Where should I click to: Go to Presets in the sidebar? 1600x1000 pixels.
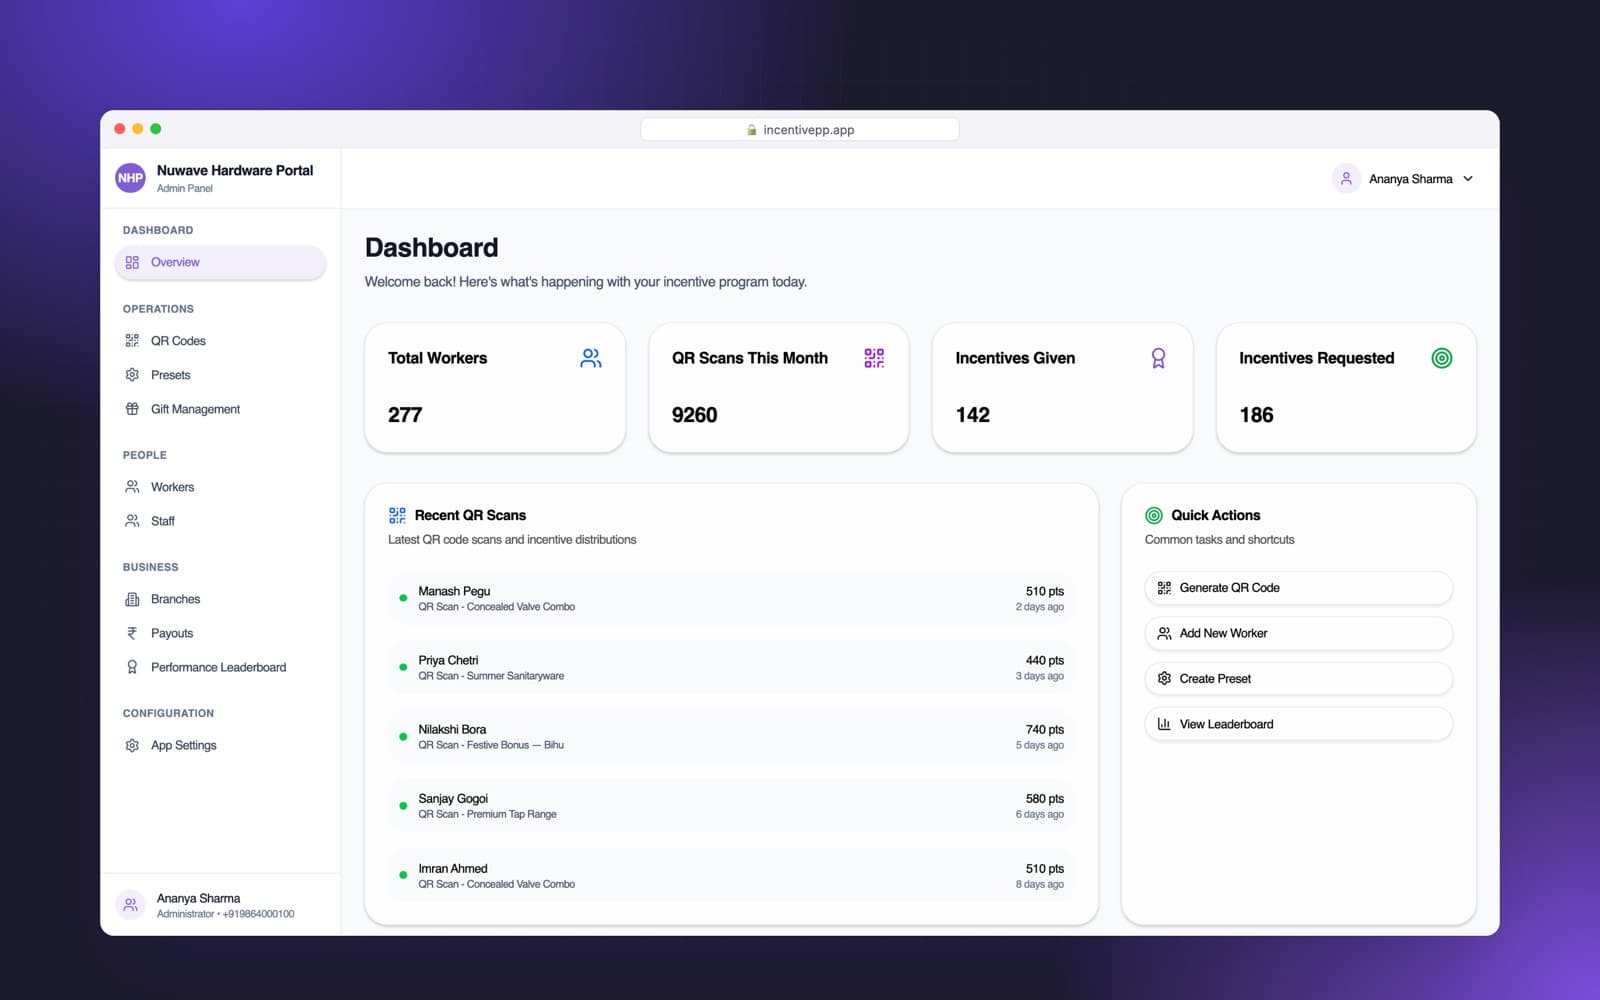click(x=220, y=375)
